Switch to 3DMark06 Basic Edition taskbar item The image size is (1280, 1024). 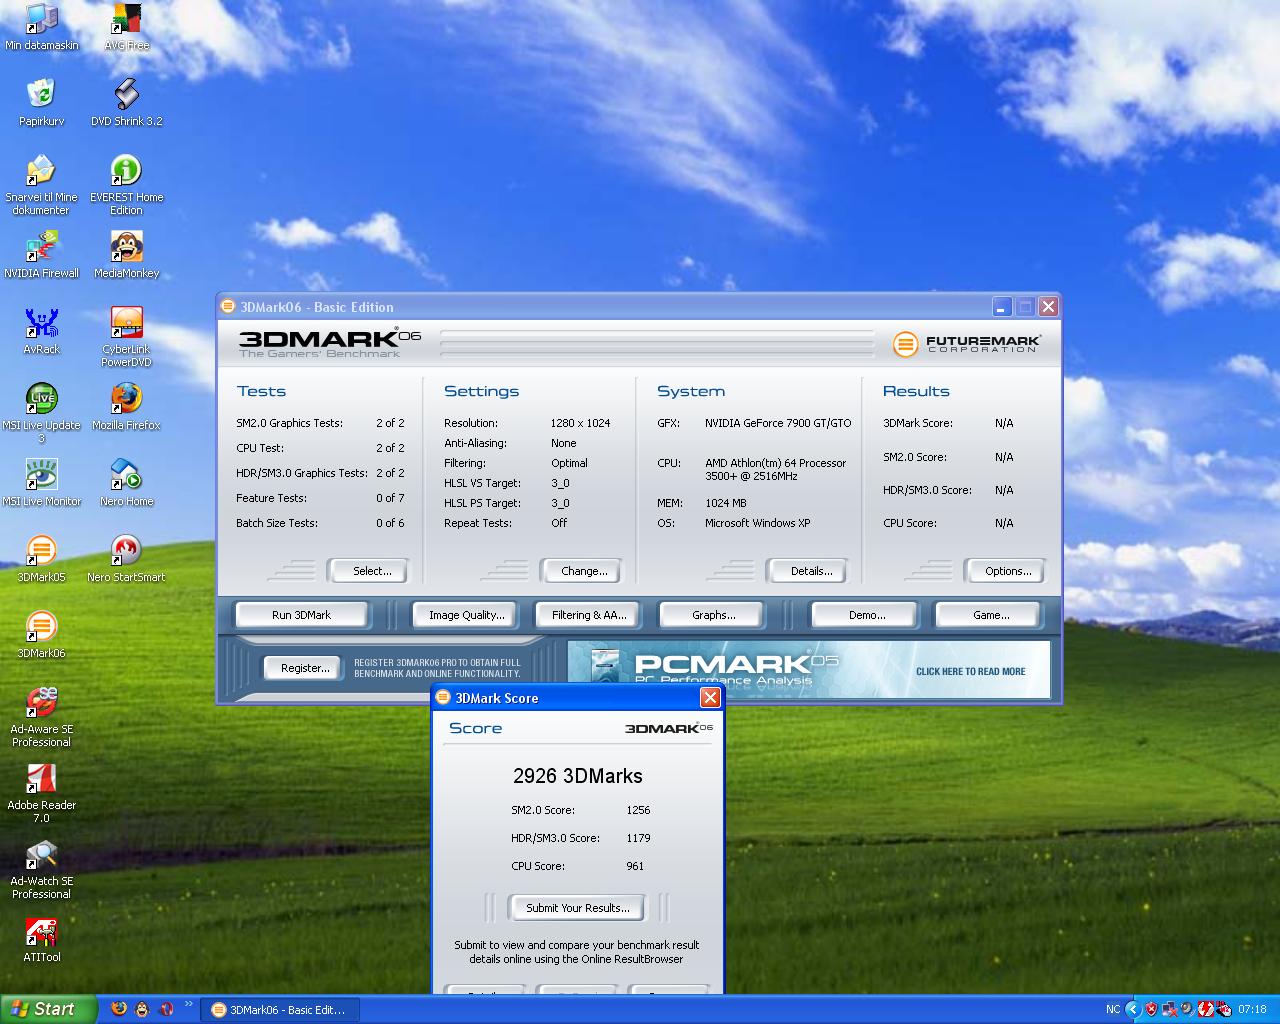[x=280, y=1010]
